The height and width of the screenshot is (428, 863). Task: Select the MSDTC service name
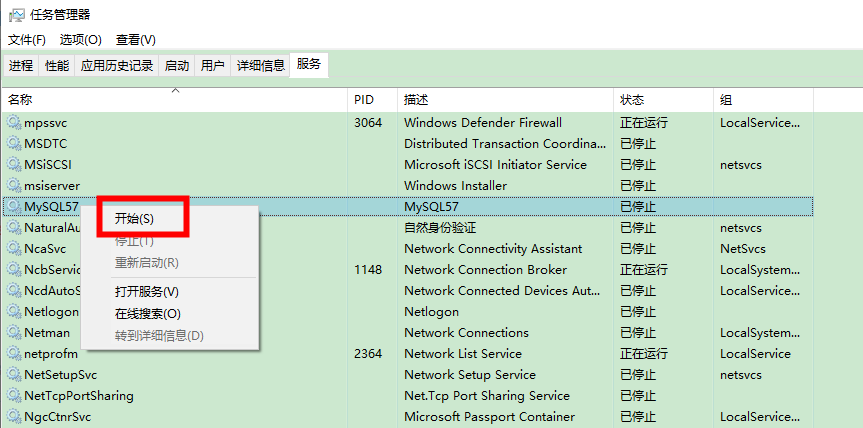[x=45, y=144]
